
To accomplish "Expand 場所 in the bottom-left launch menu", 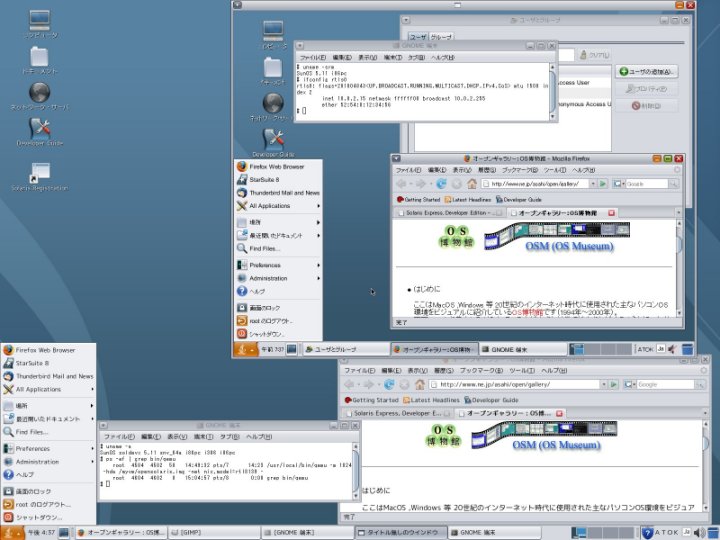I will pyautogui.click(x=49, y=406).
